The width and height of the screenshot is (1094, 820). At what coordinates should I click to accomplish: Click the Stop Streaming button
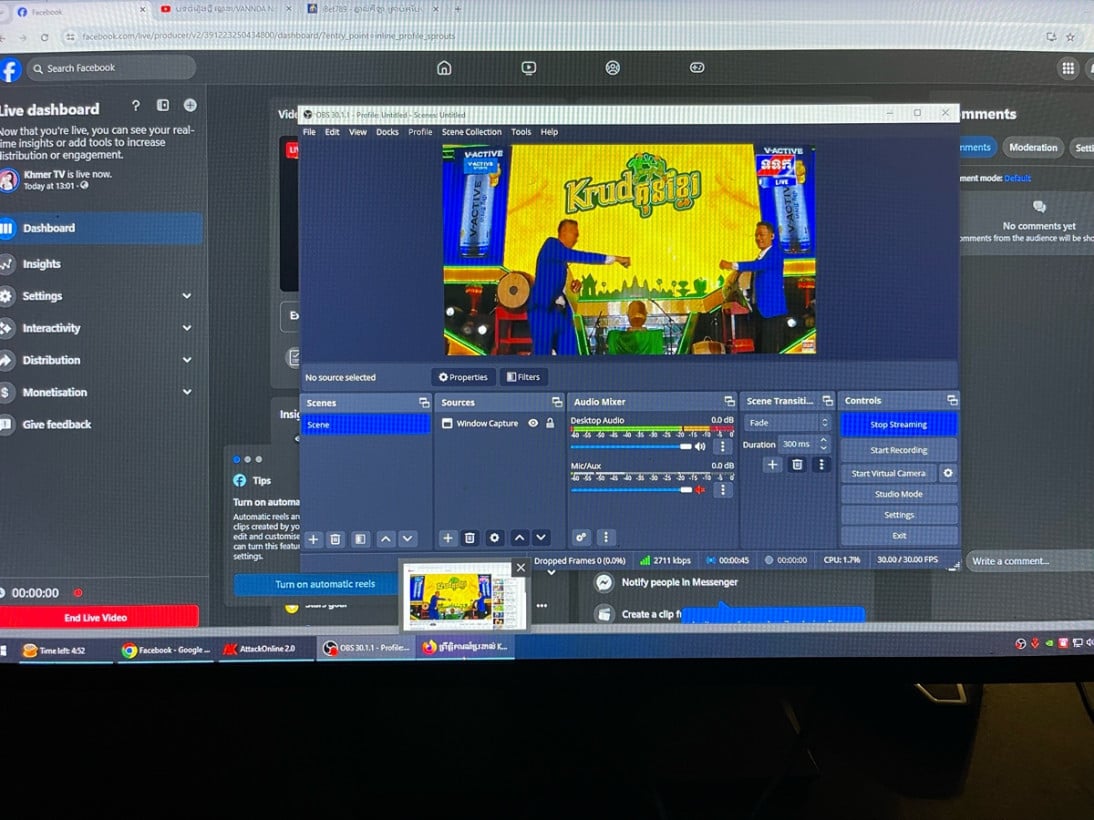[x=898, y=425]
